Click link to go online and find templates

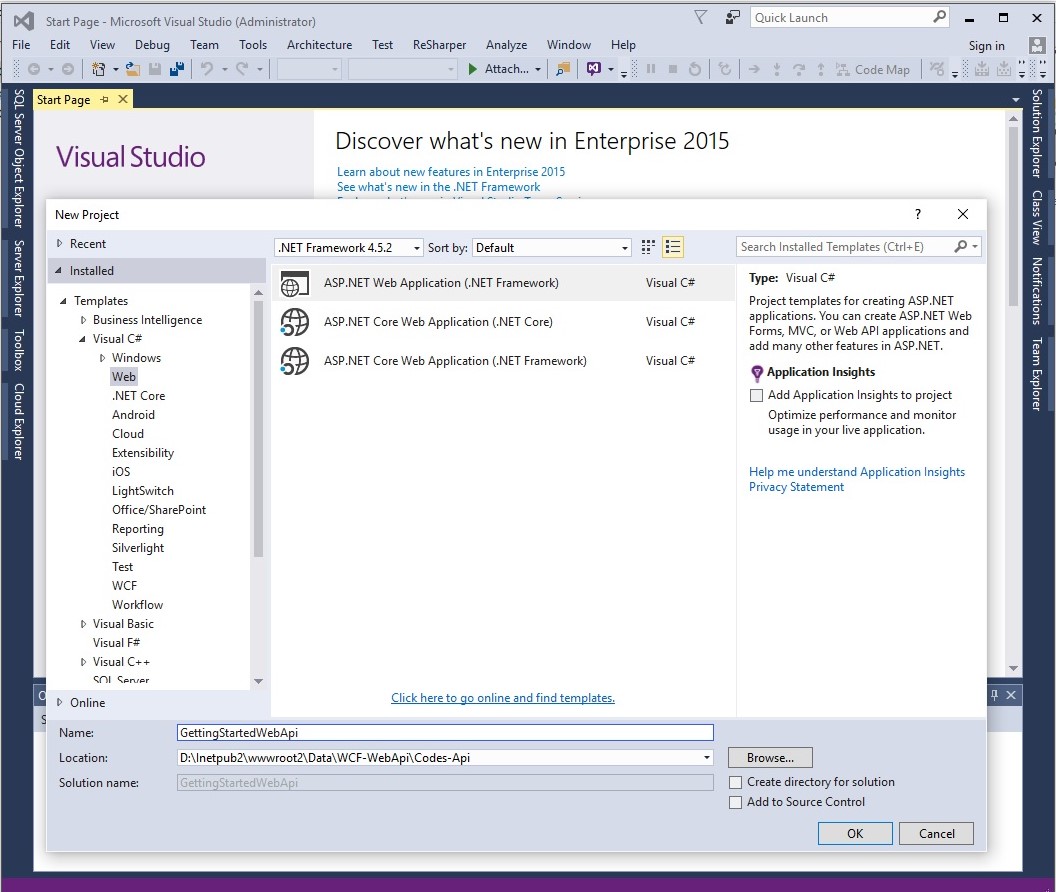pyautogui.click(x=503, y=697)
